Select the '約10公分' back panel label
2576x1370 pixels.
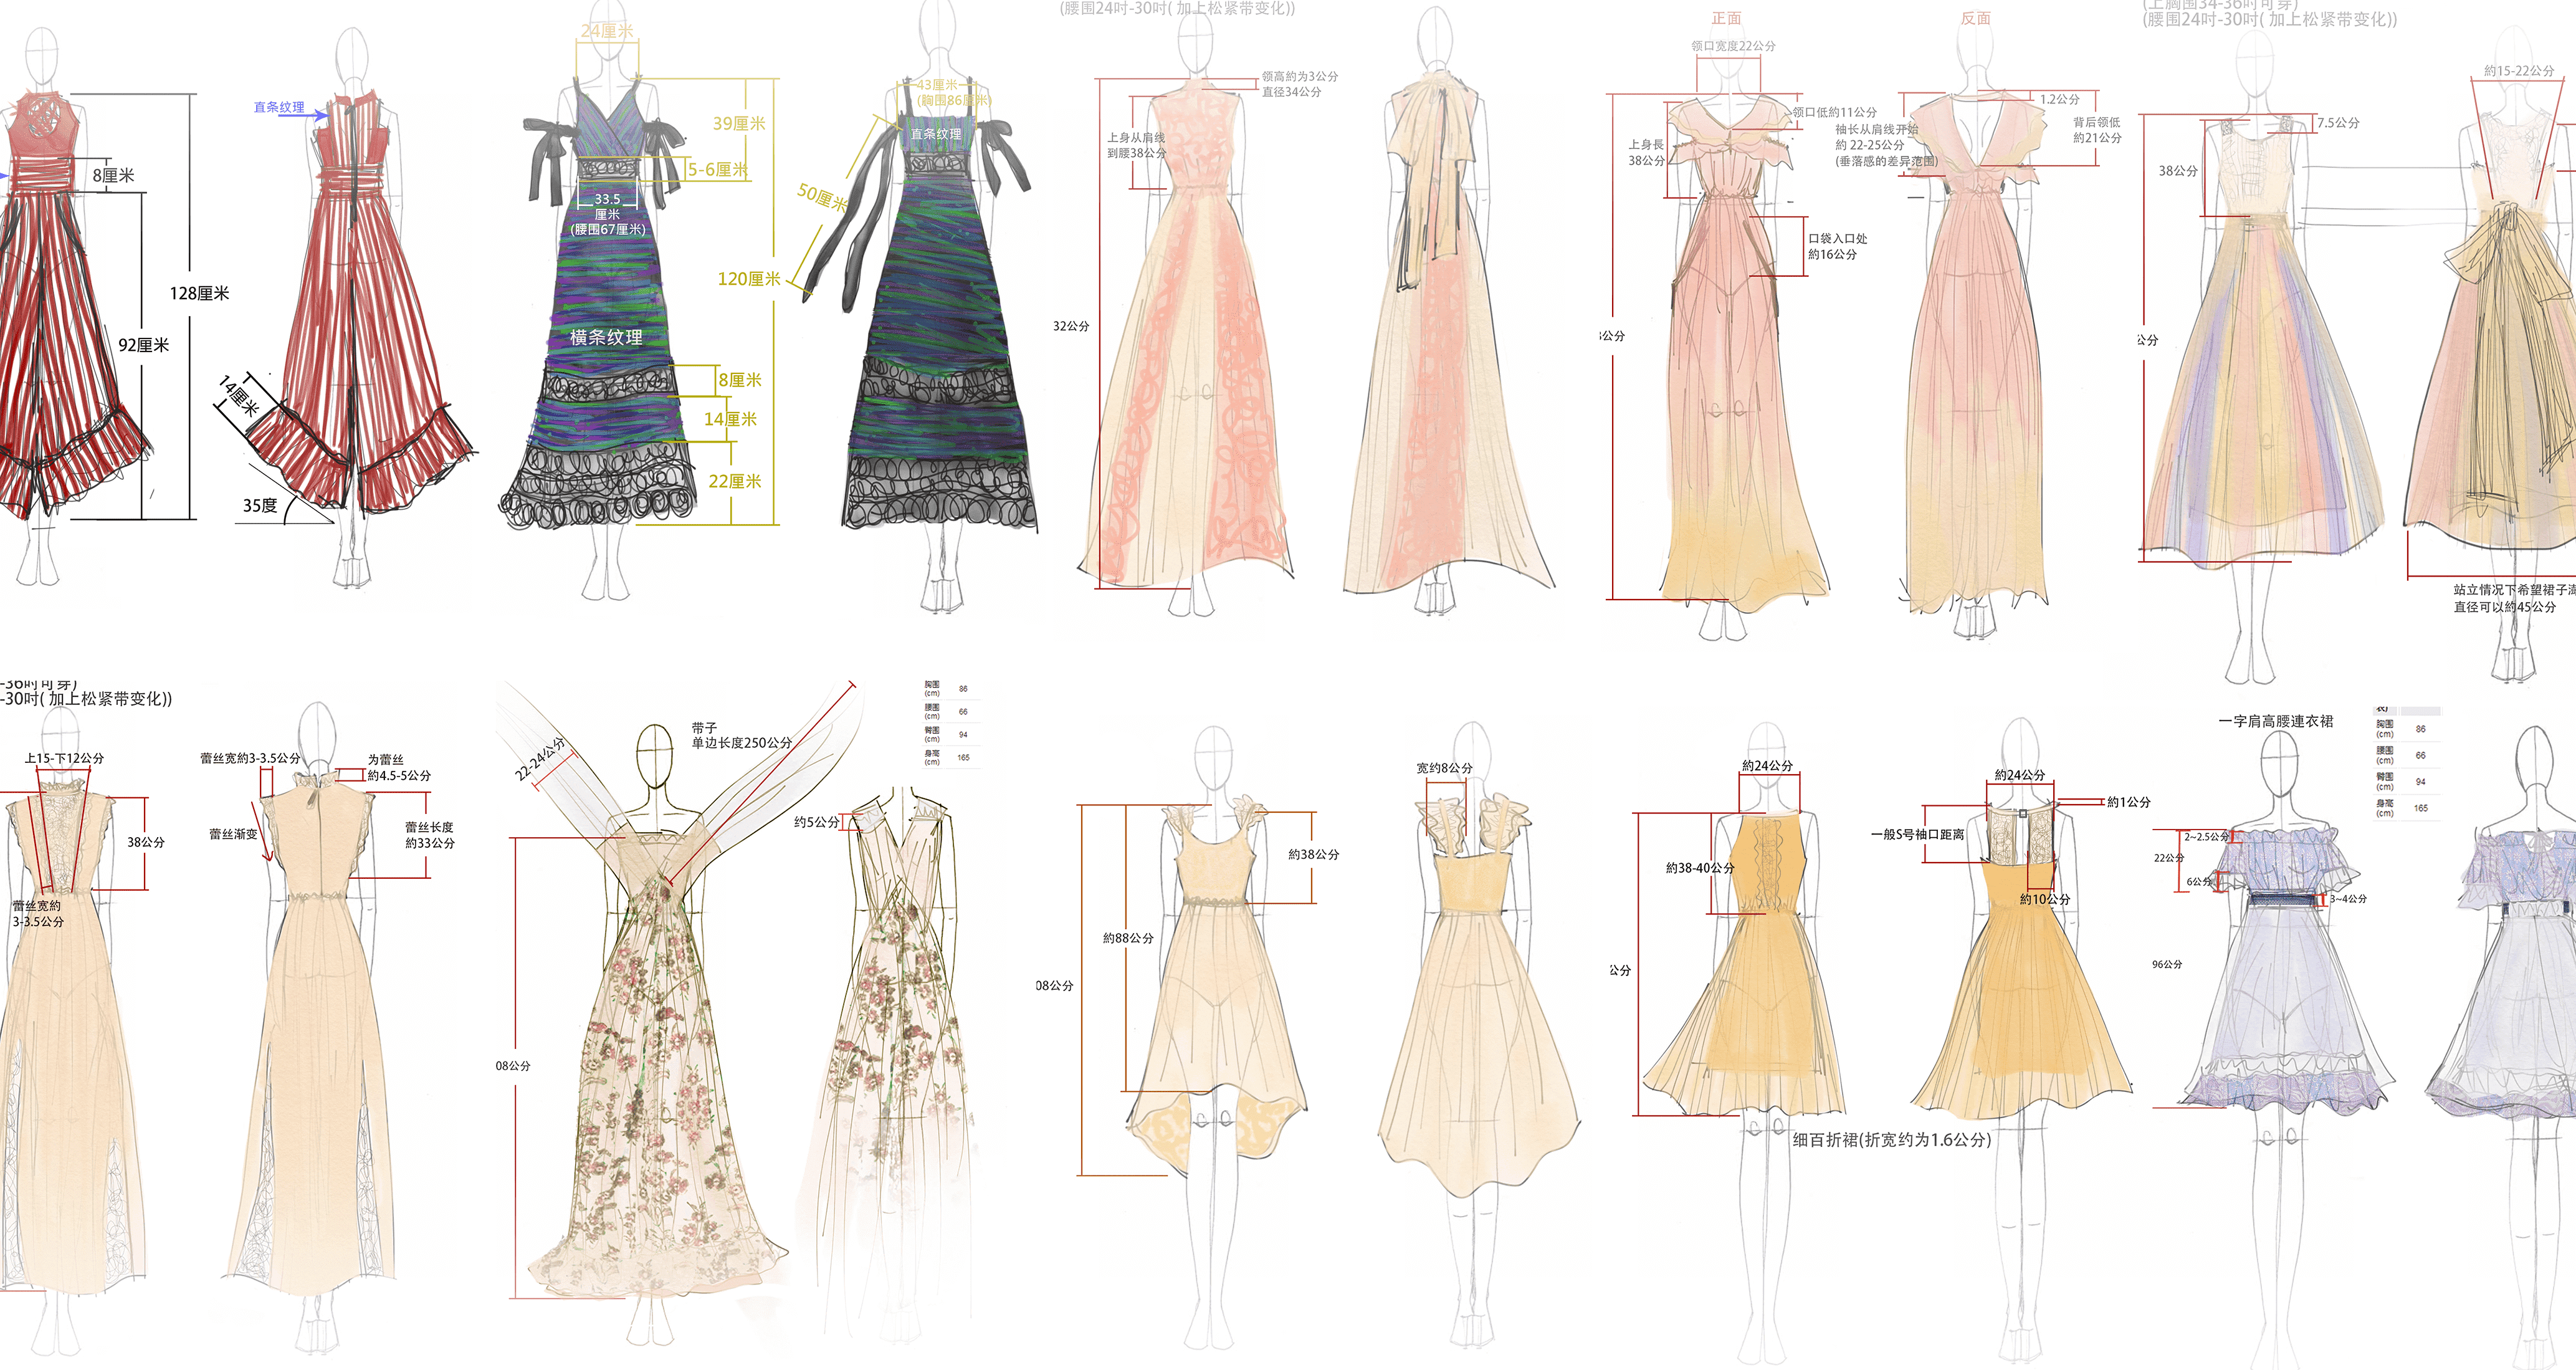[x=2044, y=899]
